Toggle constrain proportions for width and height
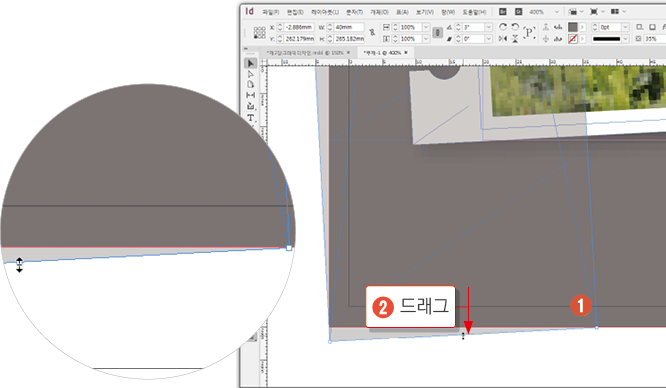The image size is (666, 388). click(x=373, y=32)
